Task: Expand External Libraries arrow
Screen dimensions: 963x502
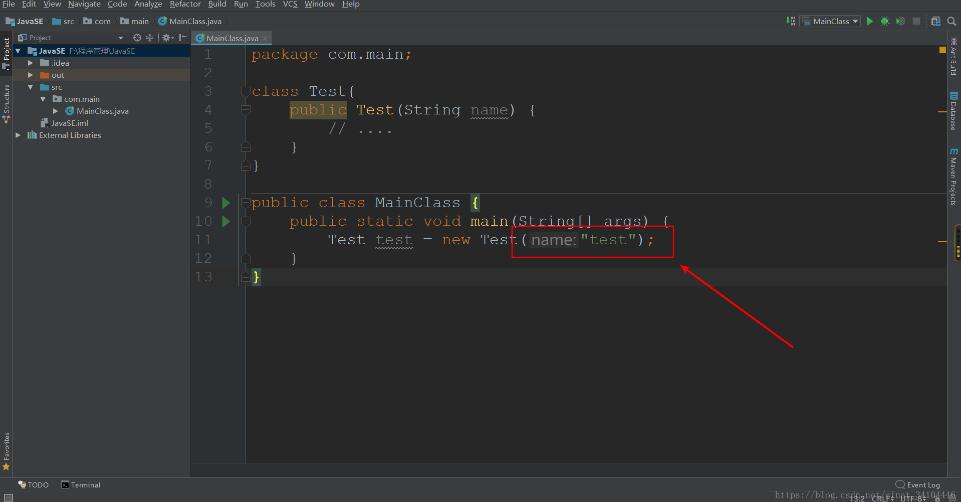Action: point(18,135)
